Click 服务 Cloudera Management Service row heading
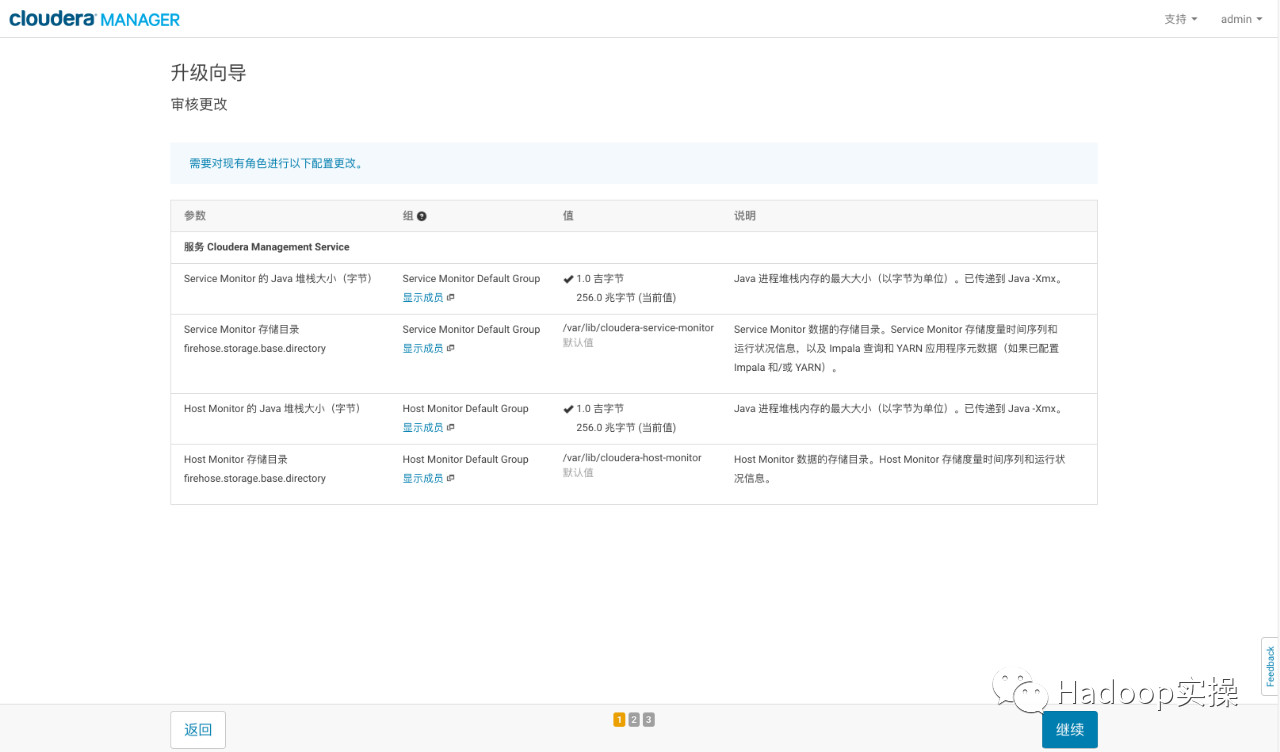 [267, 247]
